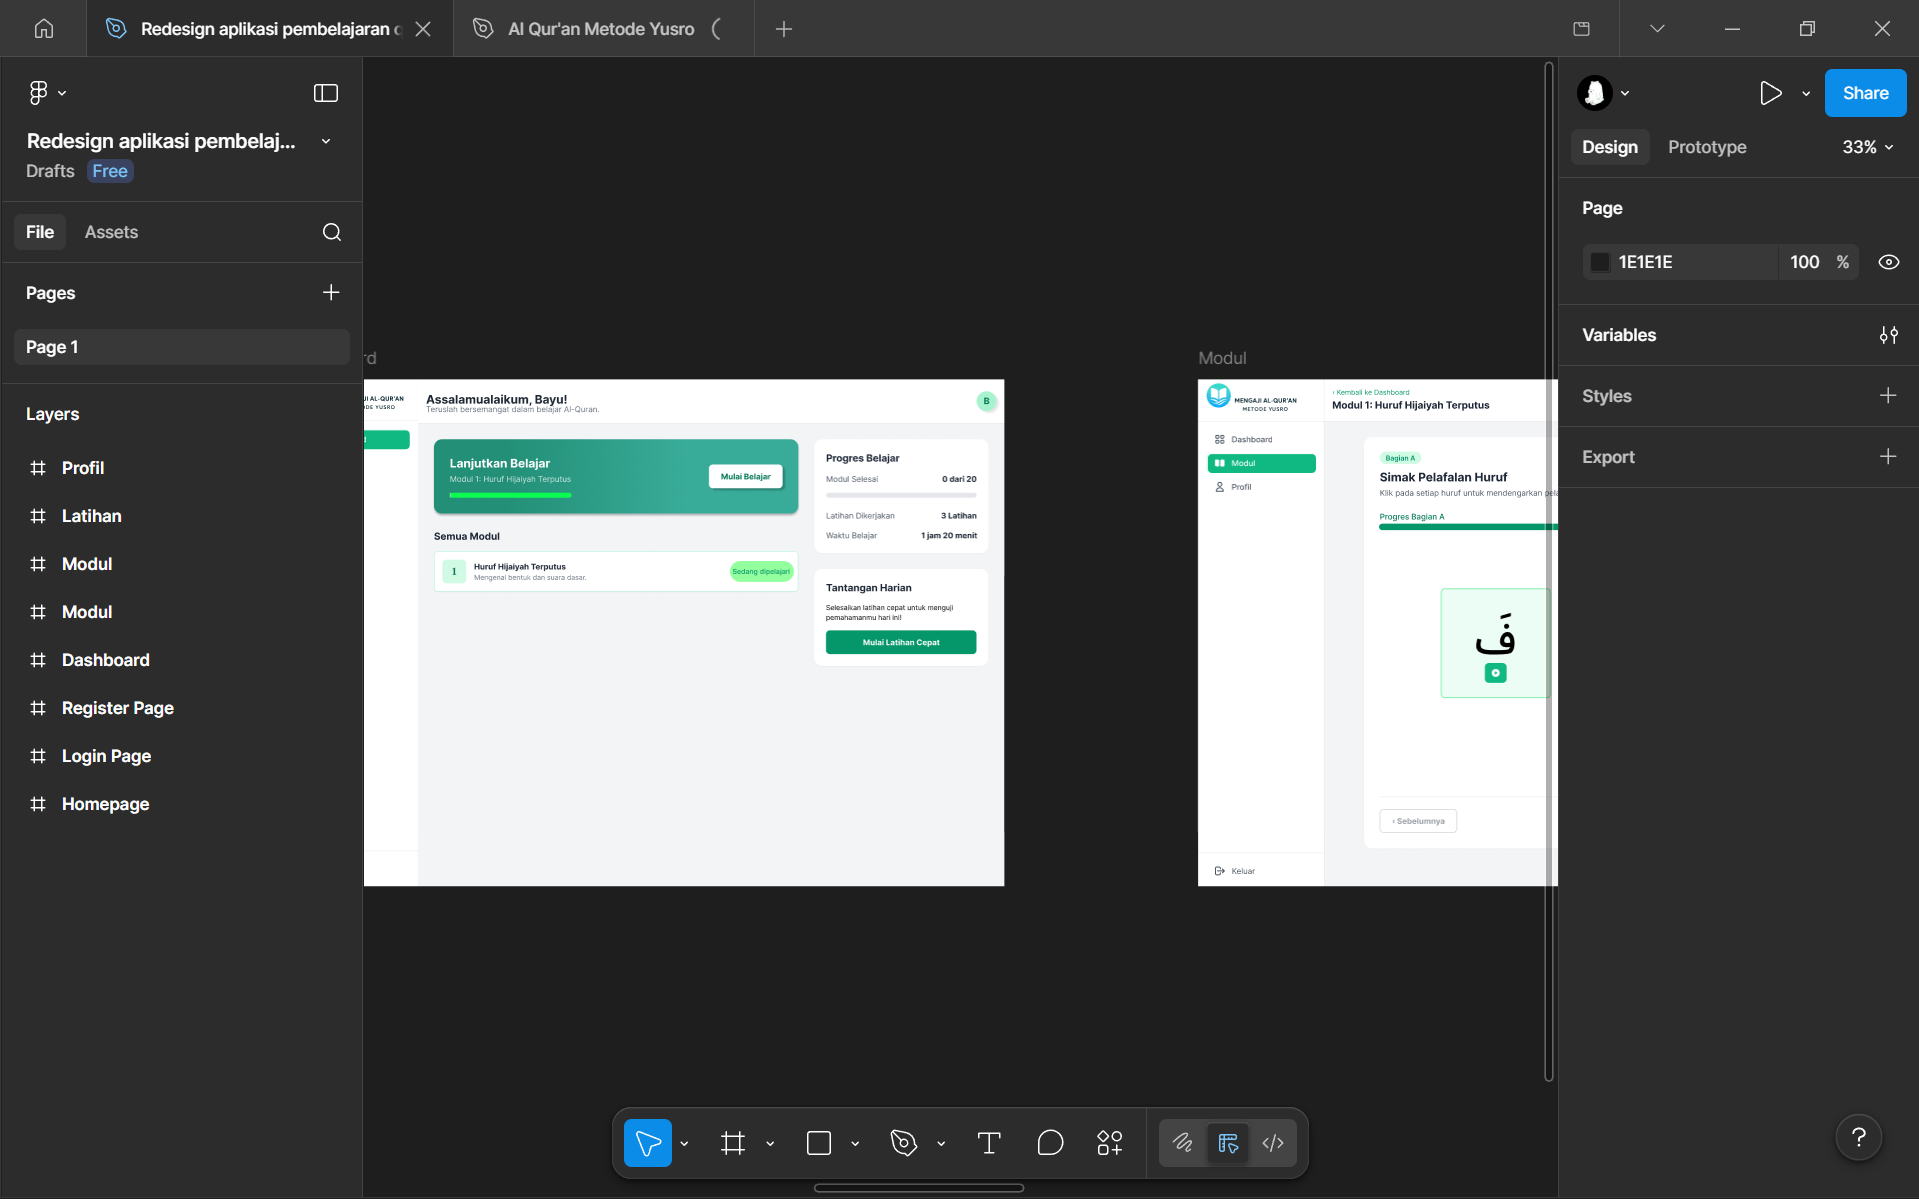
Task: Add export setting with Export plus
Action: (x=1888, y=456)
